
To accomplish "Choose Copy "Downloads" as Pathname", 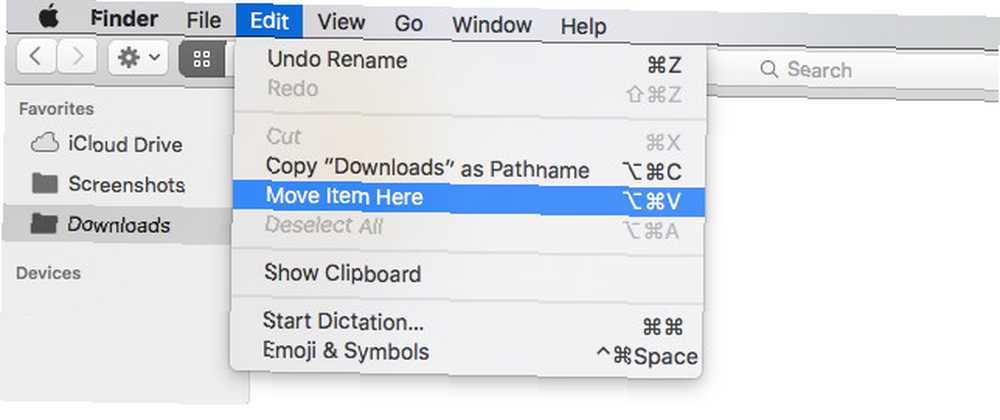I will (470, 168).
